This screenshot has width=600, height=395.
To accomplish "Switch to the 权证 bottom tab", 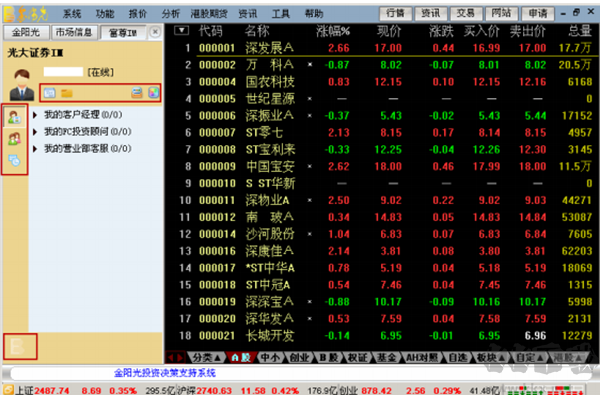I will point(357,357).
